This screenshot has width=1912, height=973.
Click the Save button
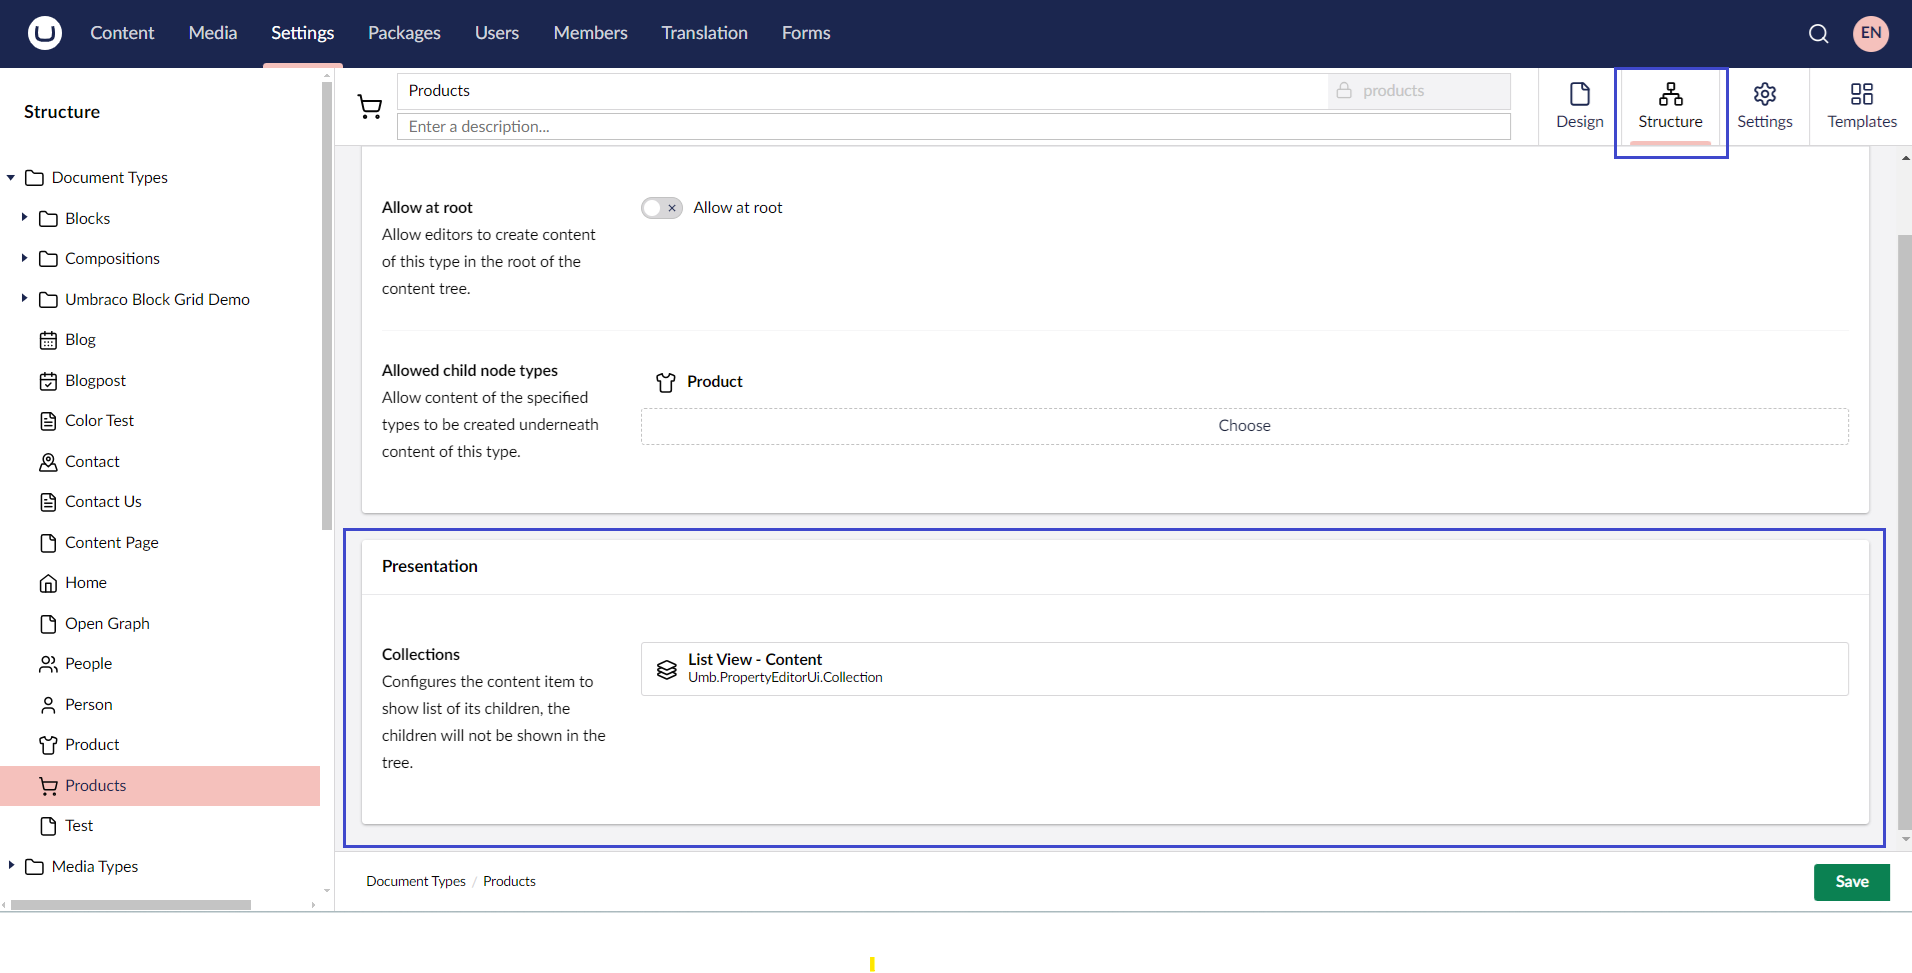[x=1851, y=881]
